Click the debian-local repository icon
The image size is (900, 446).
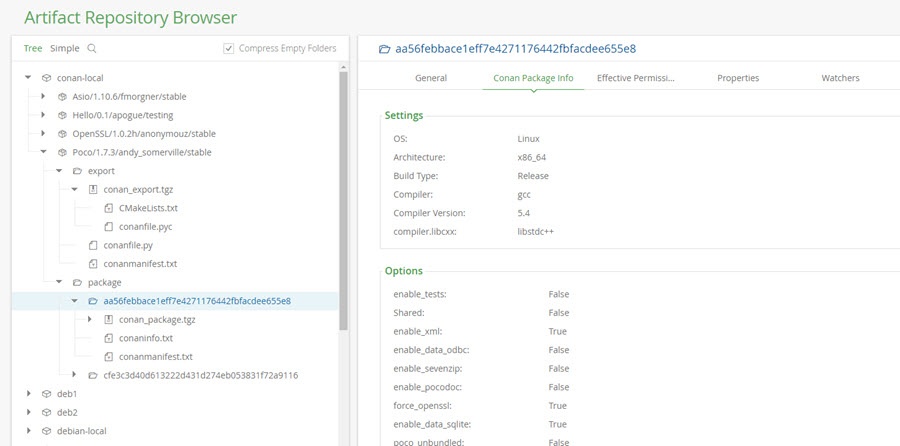tap(46, 431)
